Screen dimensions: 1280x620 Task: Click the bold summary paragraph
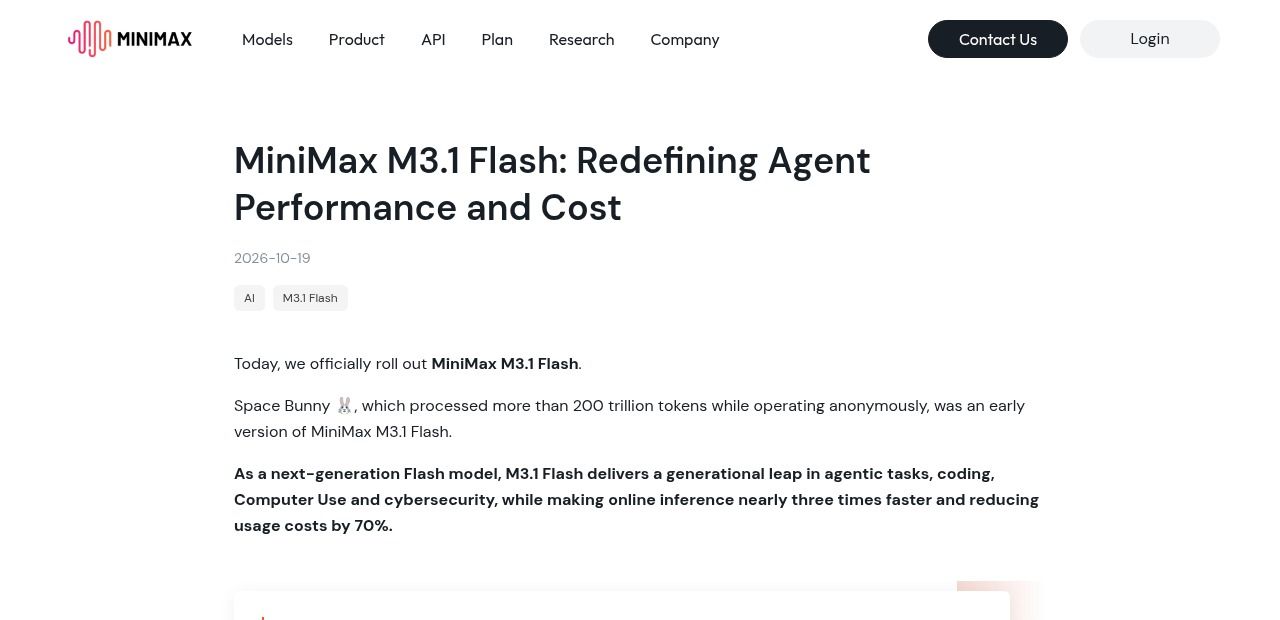pyautogui.click(x=636, y=500)
